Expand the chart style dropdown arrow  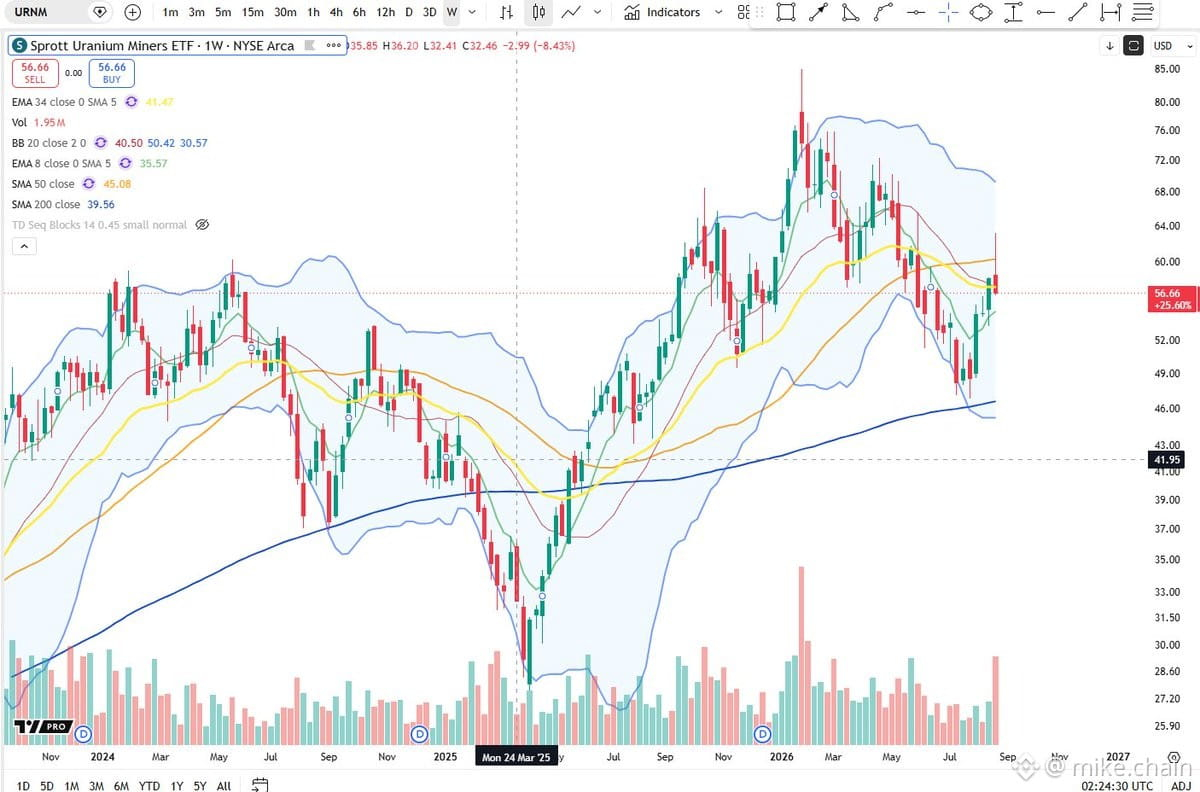pyautogui.click(x=598, y=12)
